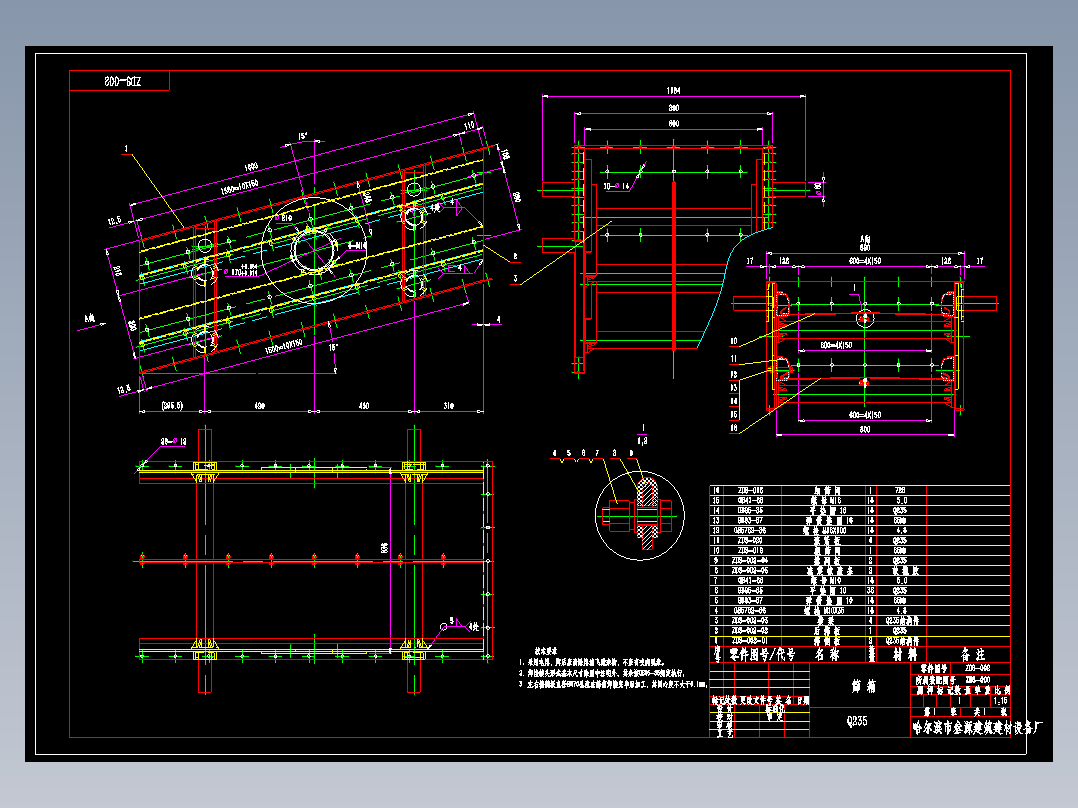
Task: Click the 1:15 scale value in title block
Action: tap(1000, 701)
